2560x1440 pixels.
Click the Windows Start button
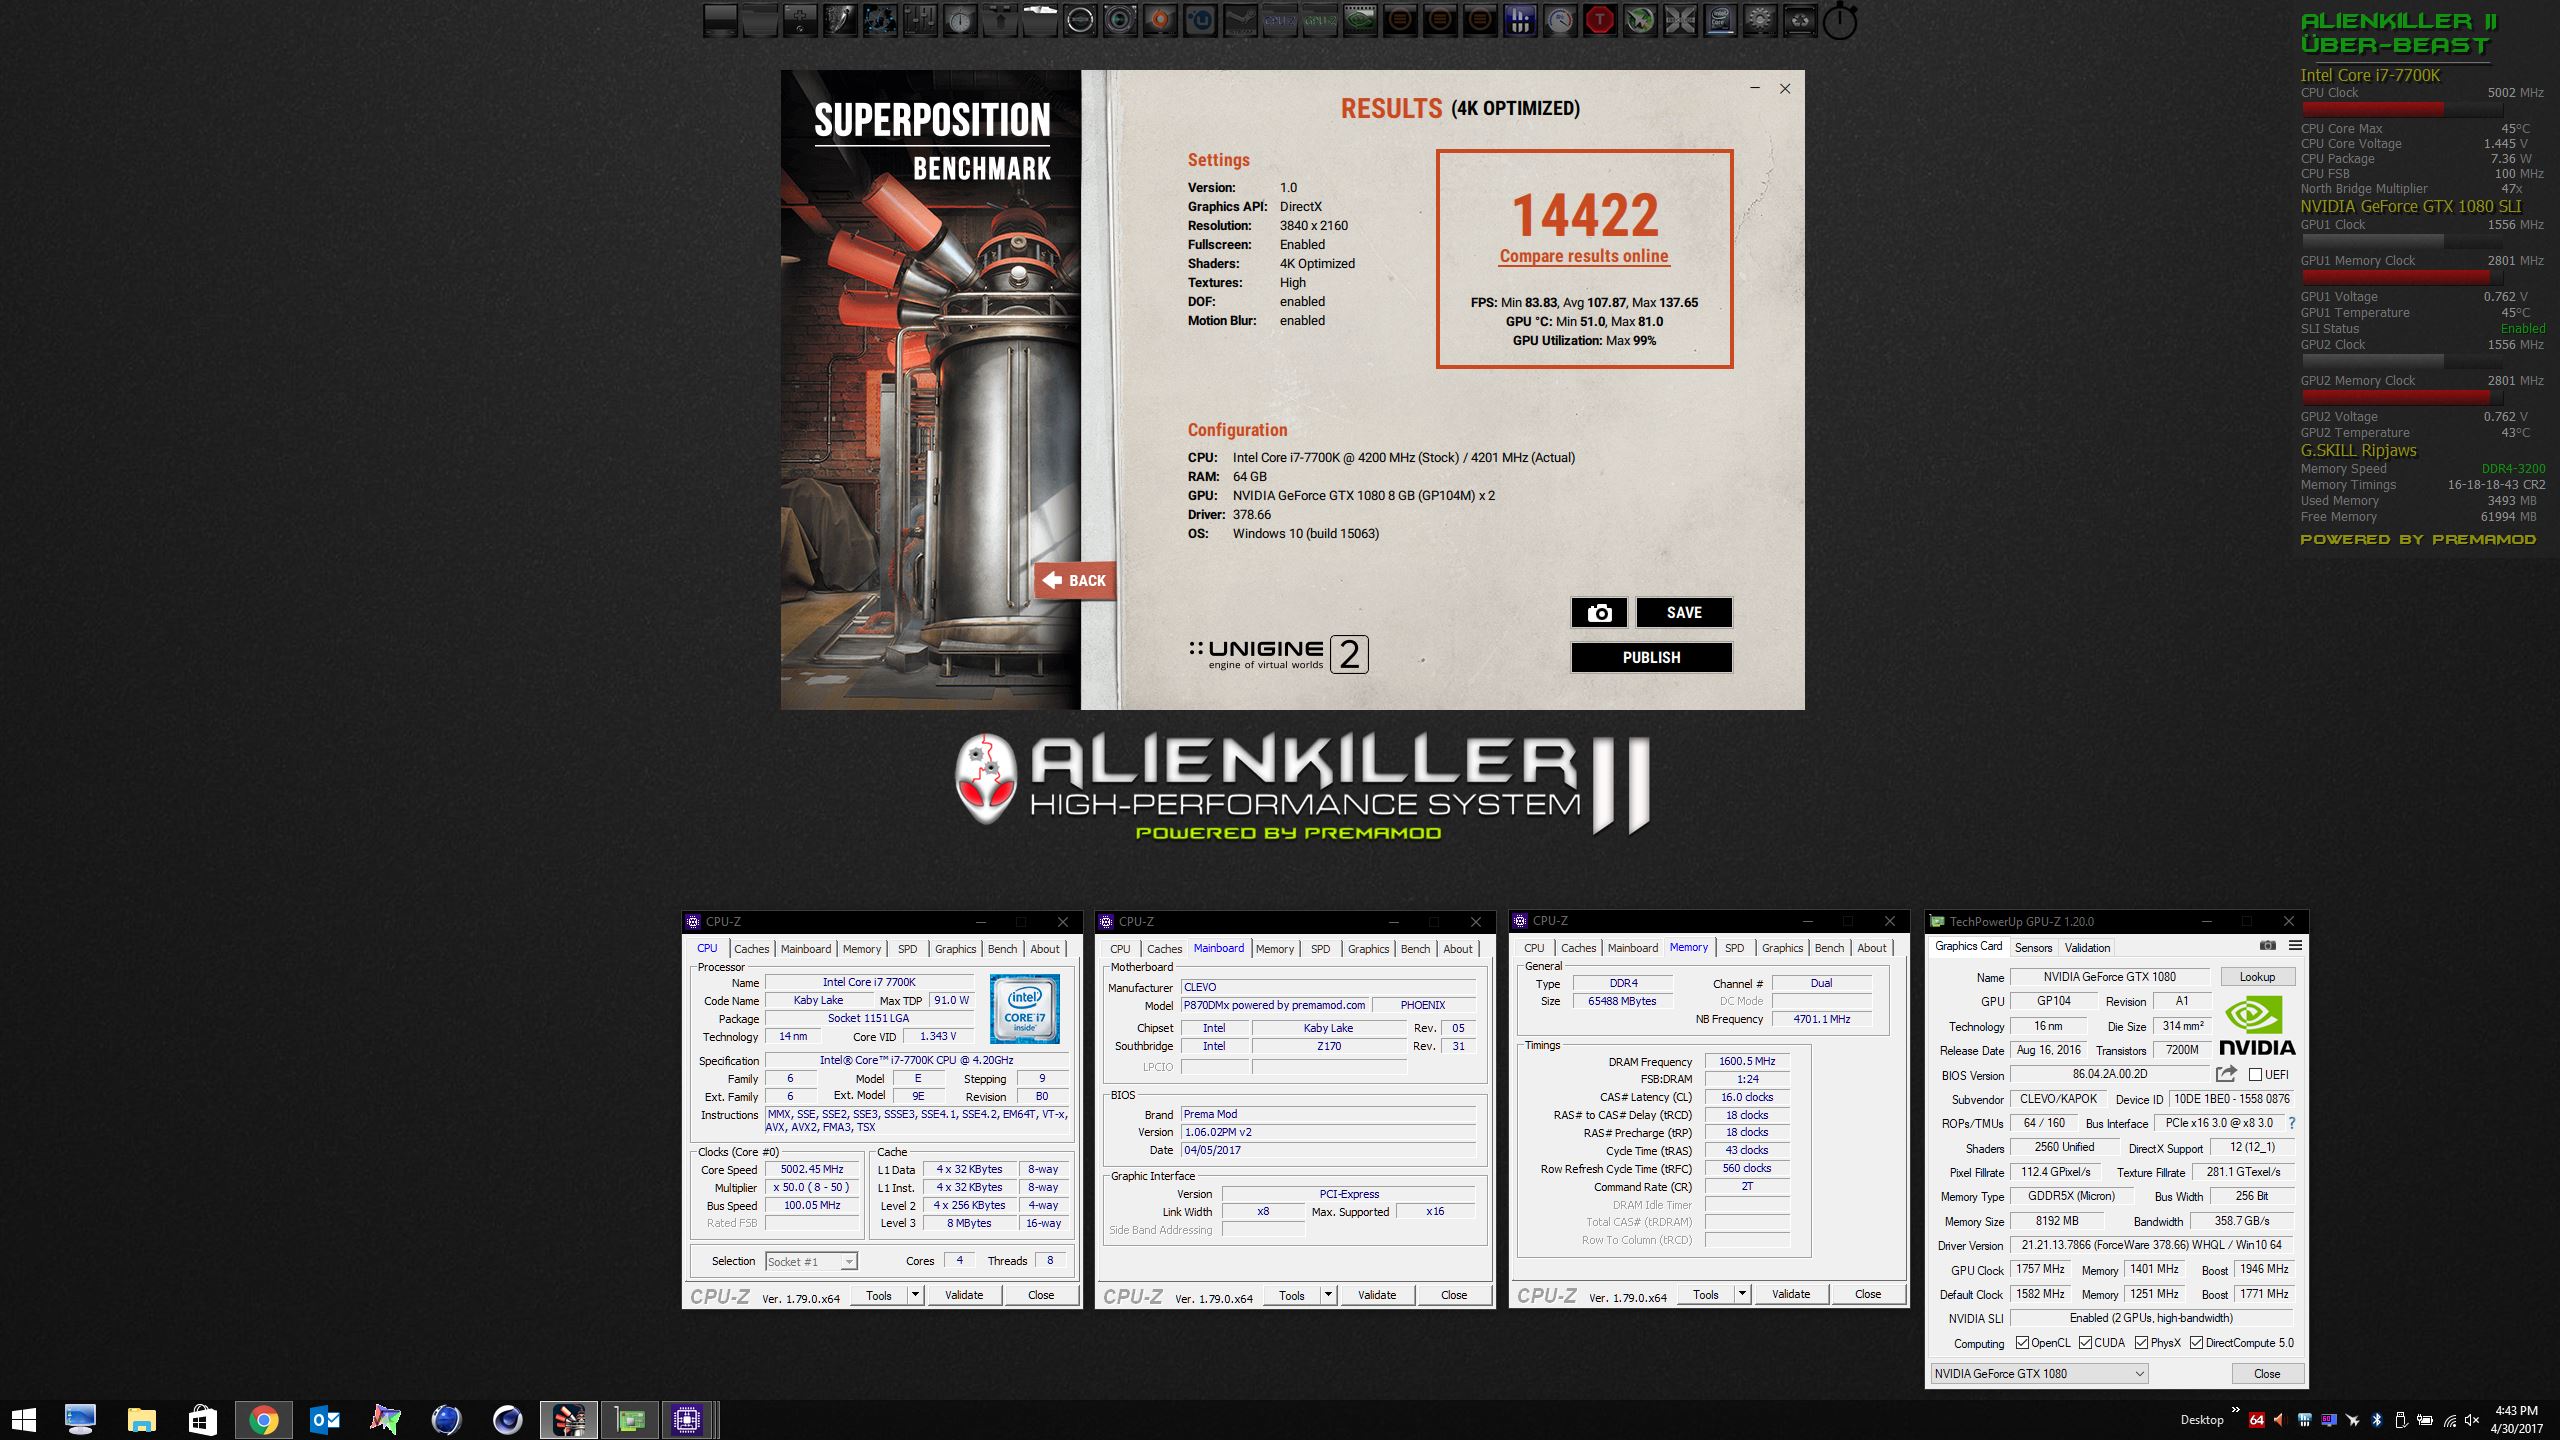22,1420
